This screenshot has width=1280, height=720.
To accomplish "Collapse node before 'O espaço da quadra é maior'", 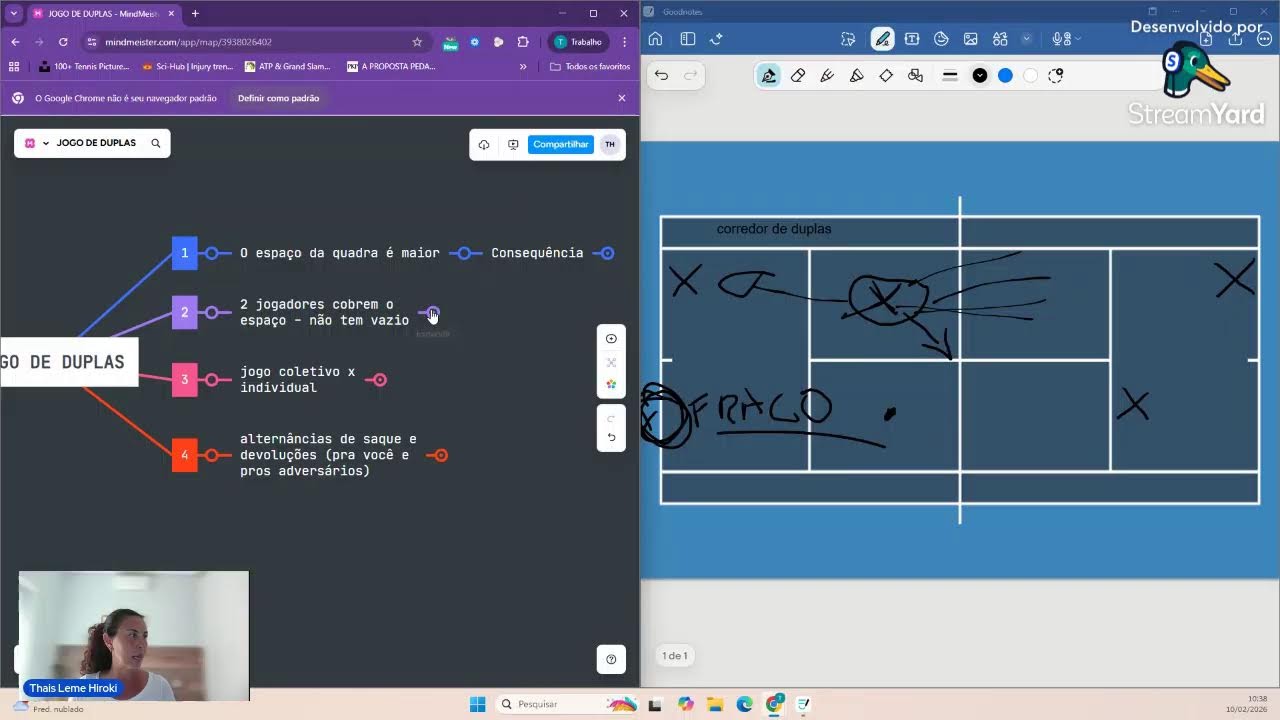I will 212,253.
